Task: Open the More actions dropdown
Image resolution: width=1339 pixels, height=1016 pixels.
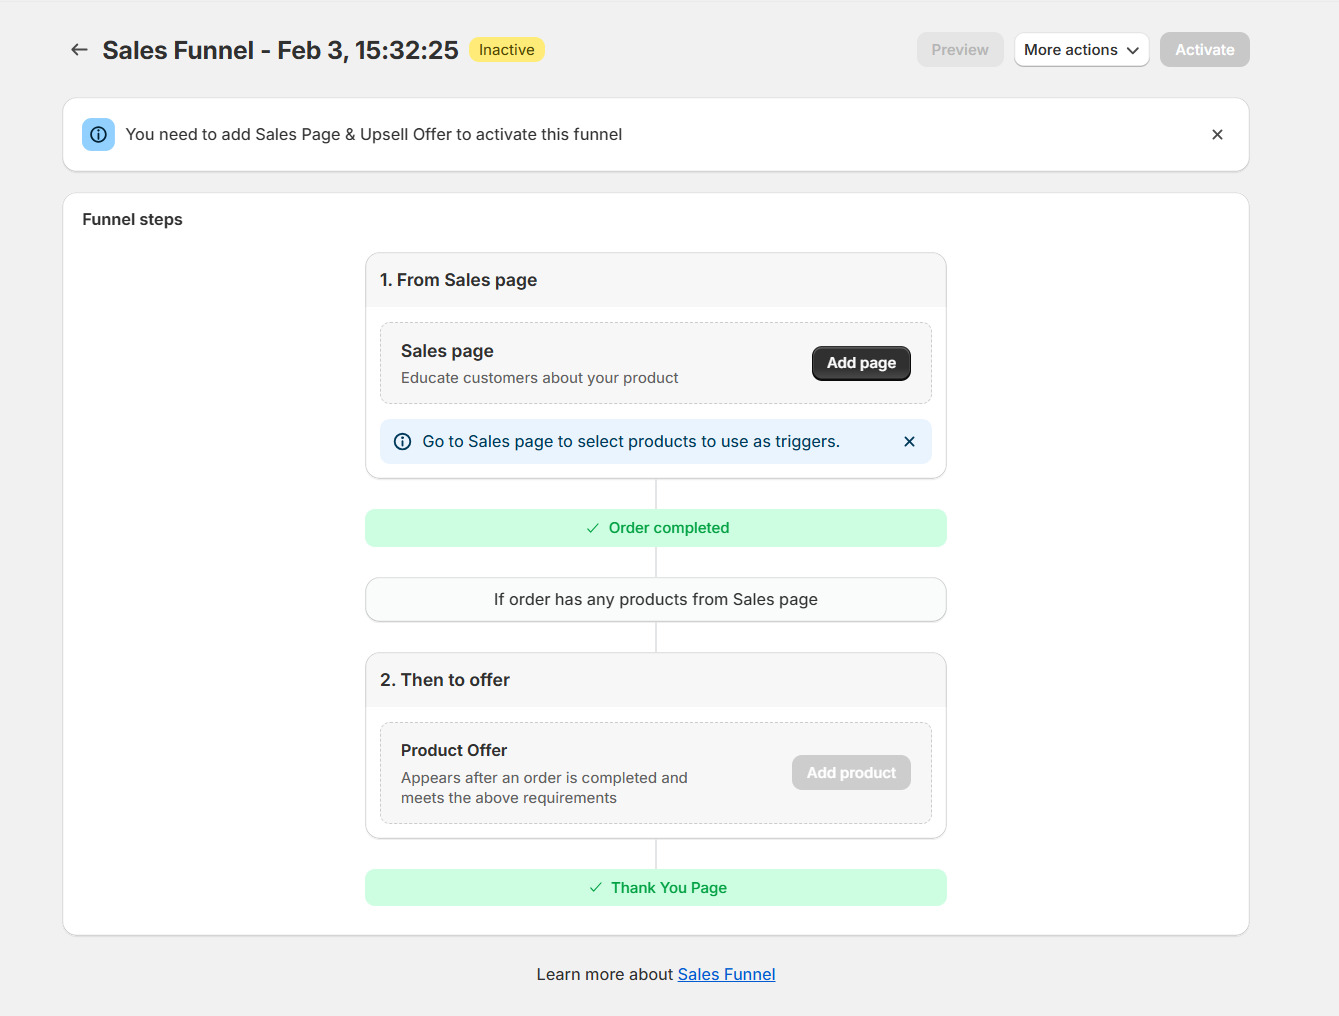Action: pyautogui.click(x=1081, y=49)
